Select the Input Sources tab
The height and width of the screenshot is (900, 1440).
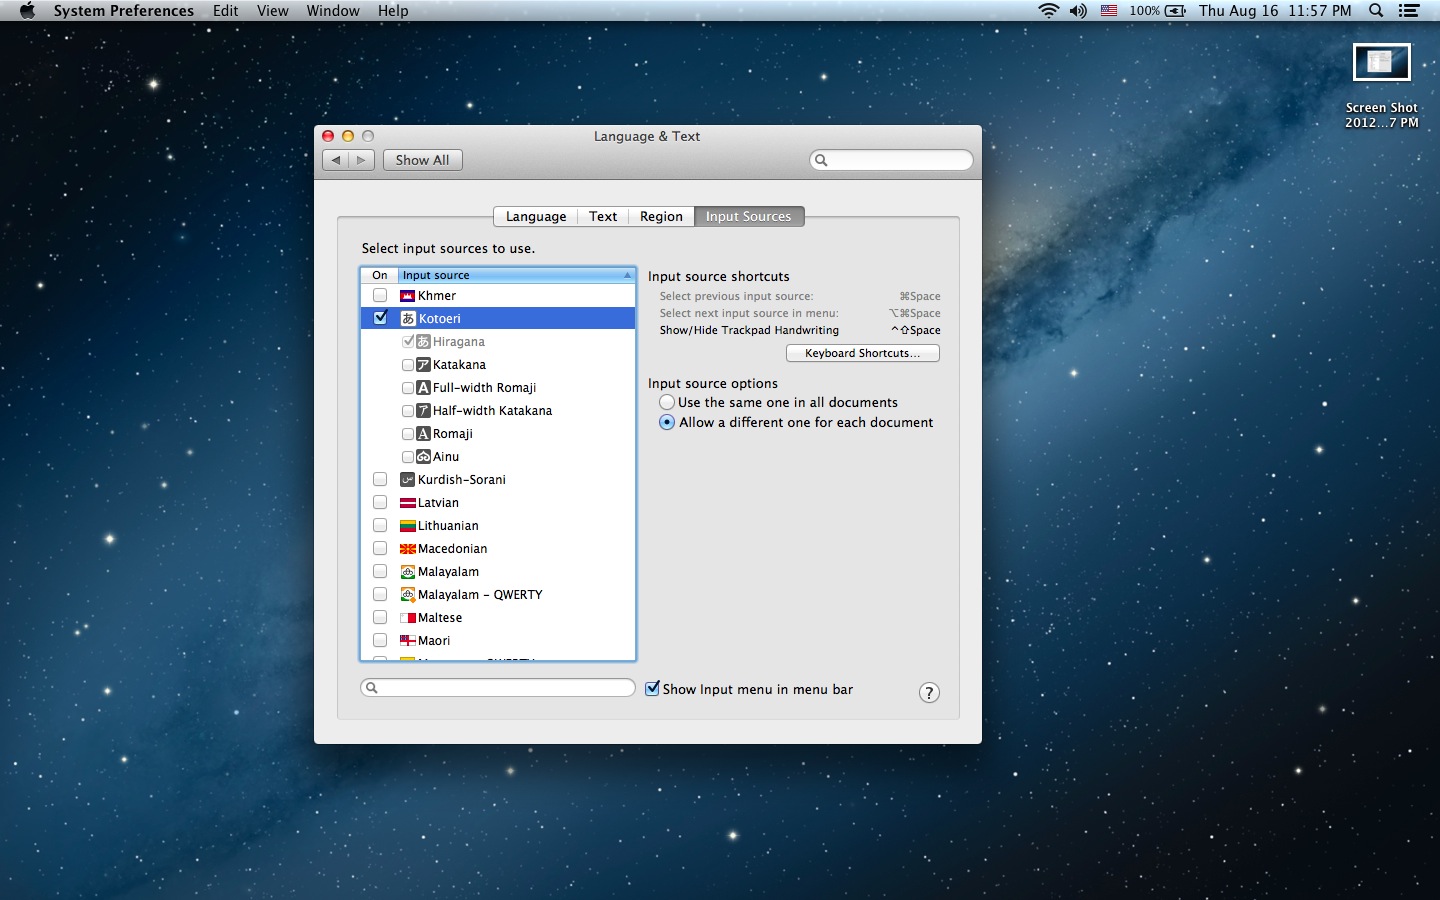click(x=749, y=217)
